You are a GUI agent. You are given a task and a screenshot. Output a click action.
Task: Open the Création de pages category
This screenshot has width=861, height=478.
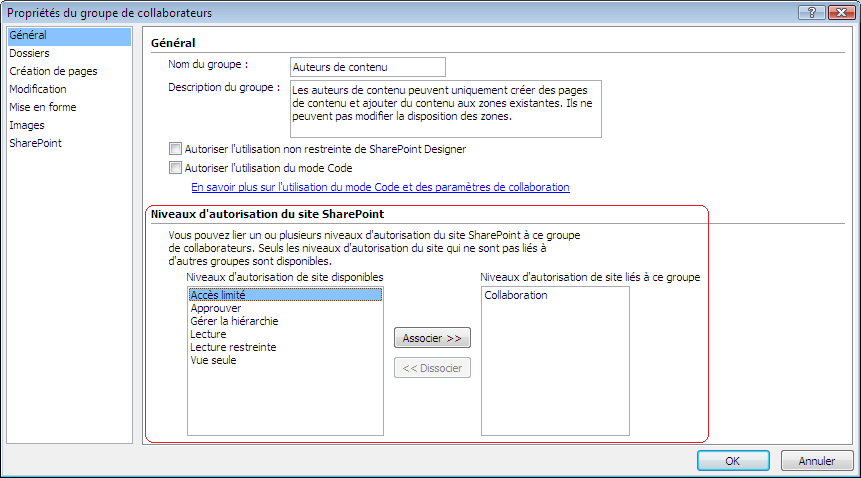[53, 71]
